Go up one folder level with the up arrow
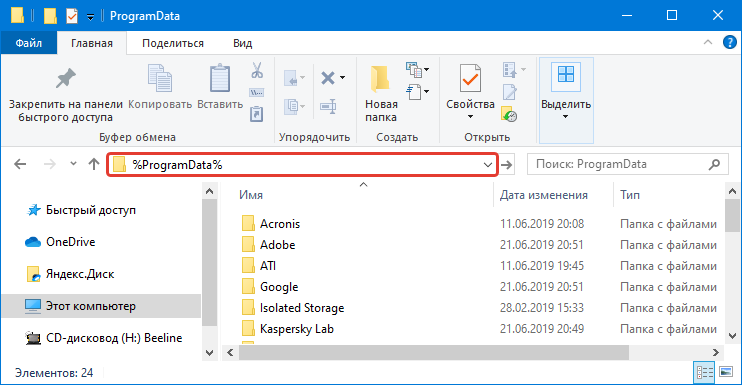Image resolution: width=742 pixels, height=385 pixels. tap(94, 165)
